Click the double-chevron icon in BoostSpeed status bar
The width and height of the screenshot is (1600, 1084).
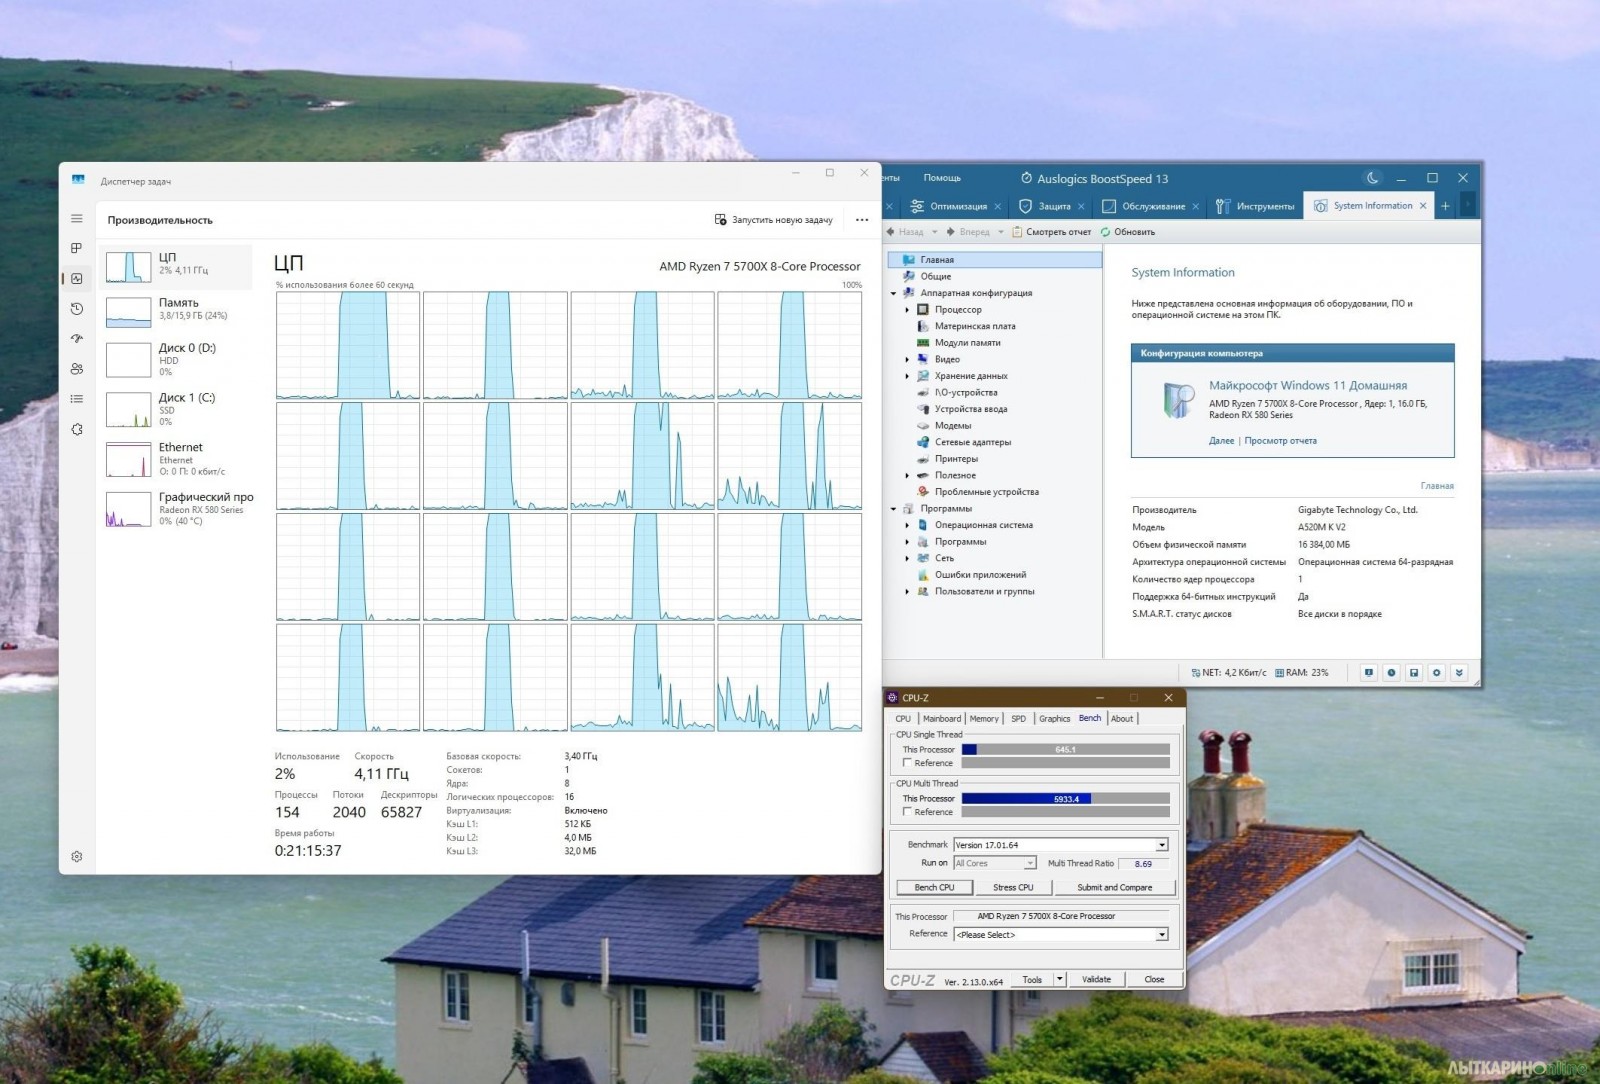click(x=1459, y=673)
